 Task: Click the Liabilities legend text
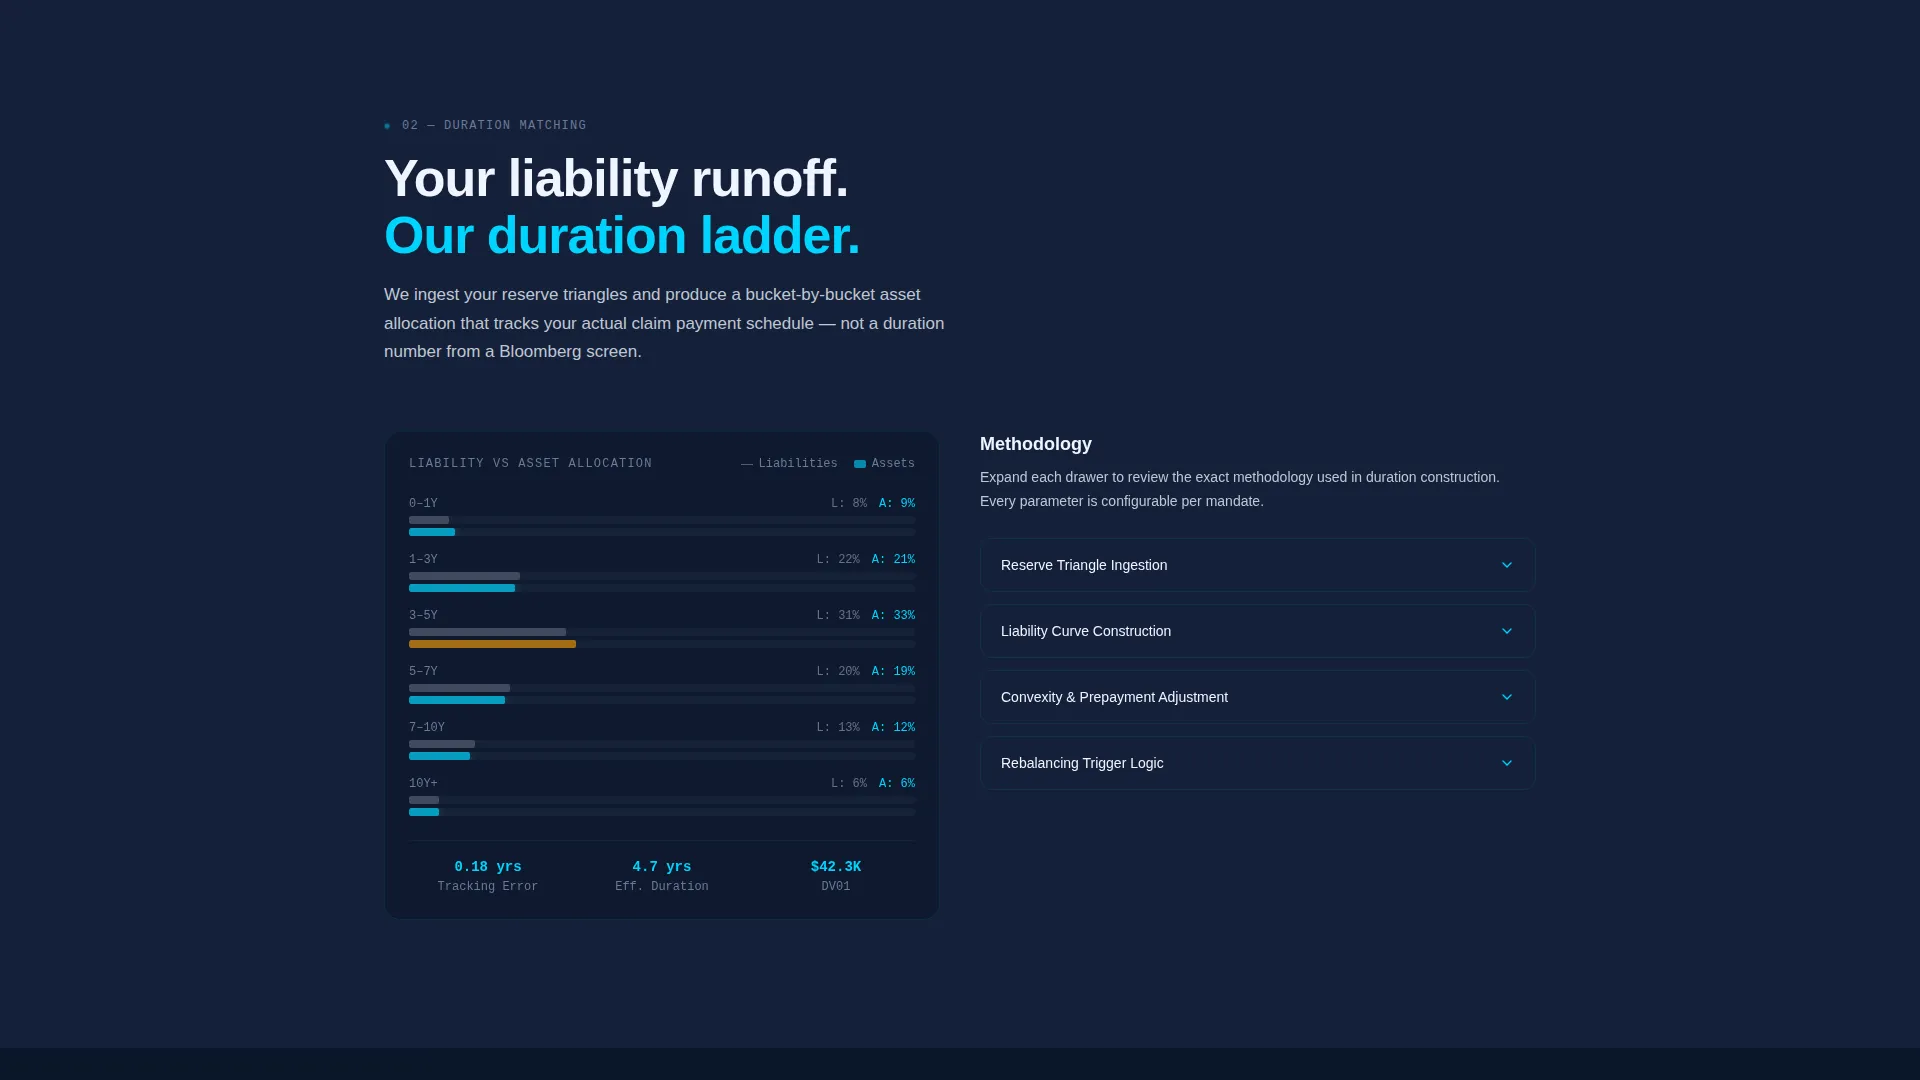[798, 464]
